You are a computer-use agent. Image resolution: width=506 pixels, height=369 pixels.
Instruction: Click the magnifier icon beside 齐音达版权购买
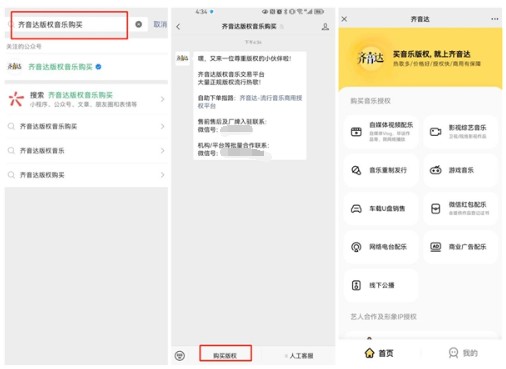pyautogui.click(x=11, y=175)
